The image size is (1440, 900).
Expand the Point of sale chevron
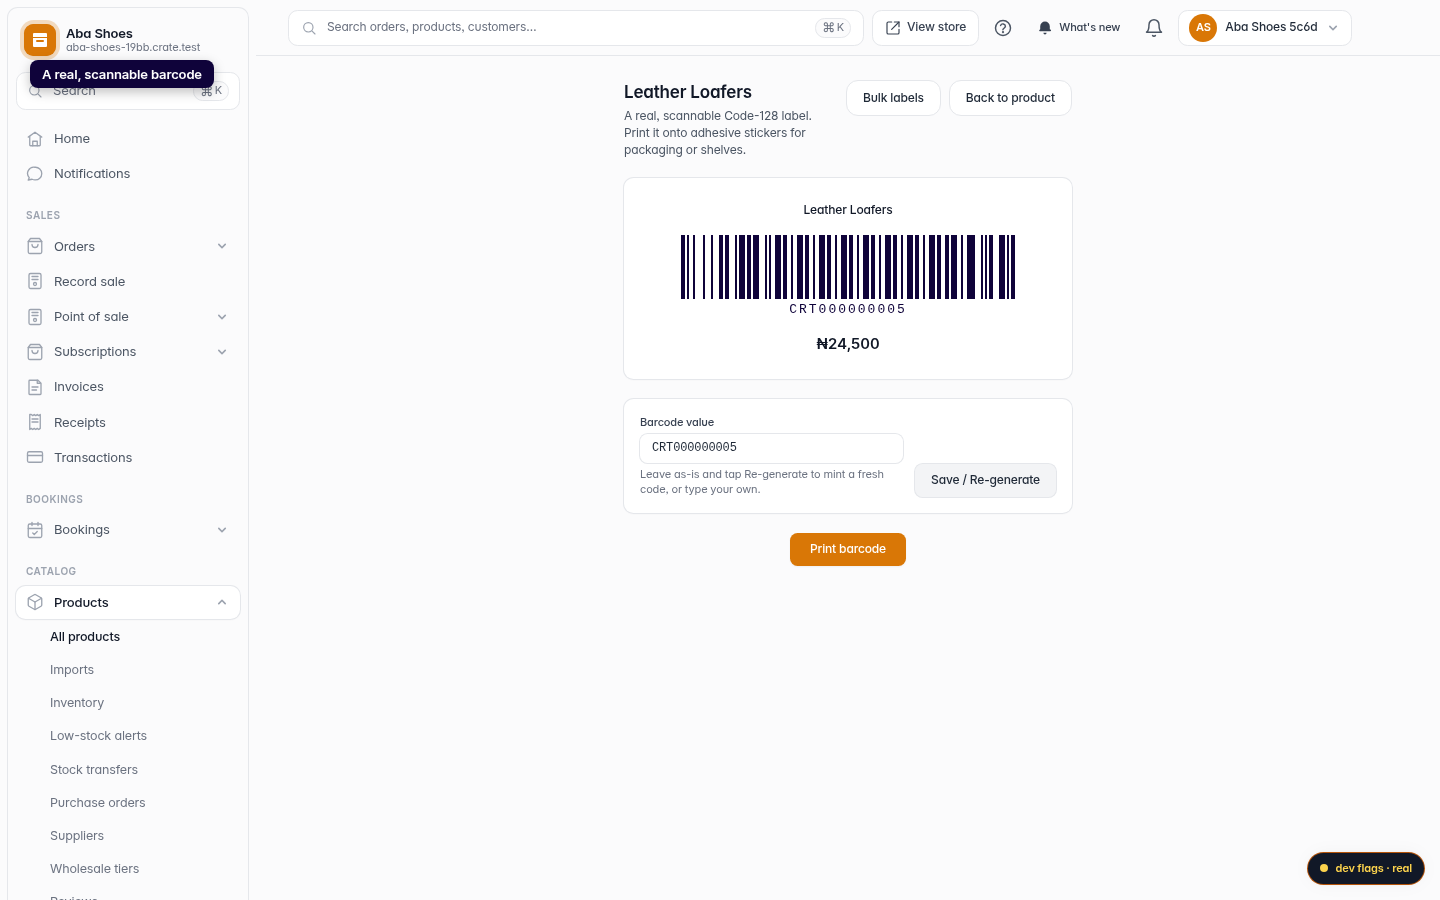(222, 317)
